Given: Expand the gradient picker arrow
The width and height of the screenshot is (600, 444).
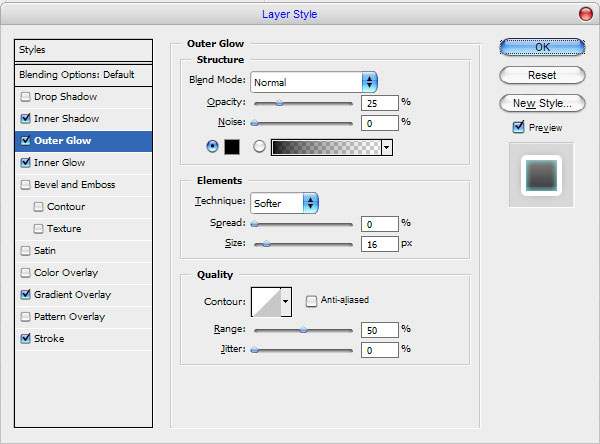Looking at the screenshot, I should click(387, 147).
